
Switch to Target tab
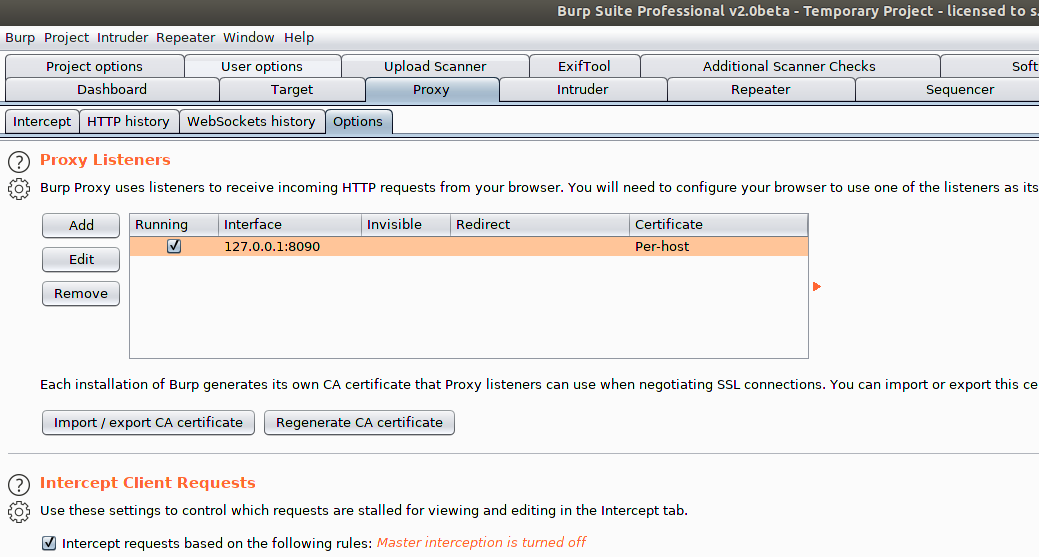[x=292, y=89]
